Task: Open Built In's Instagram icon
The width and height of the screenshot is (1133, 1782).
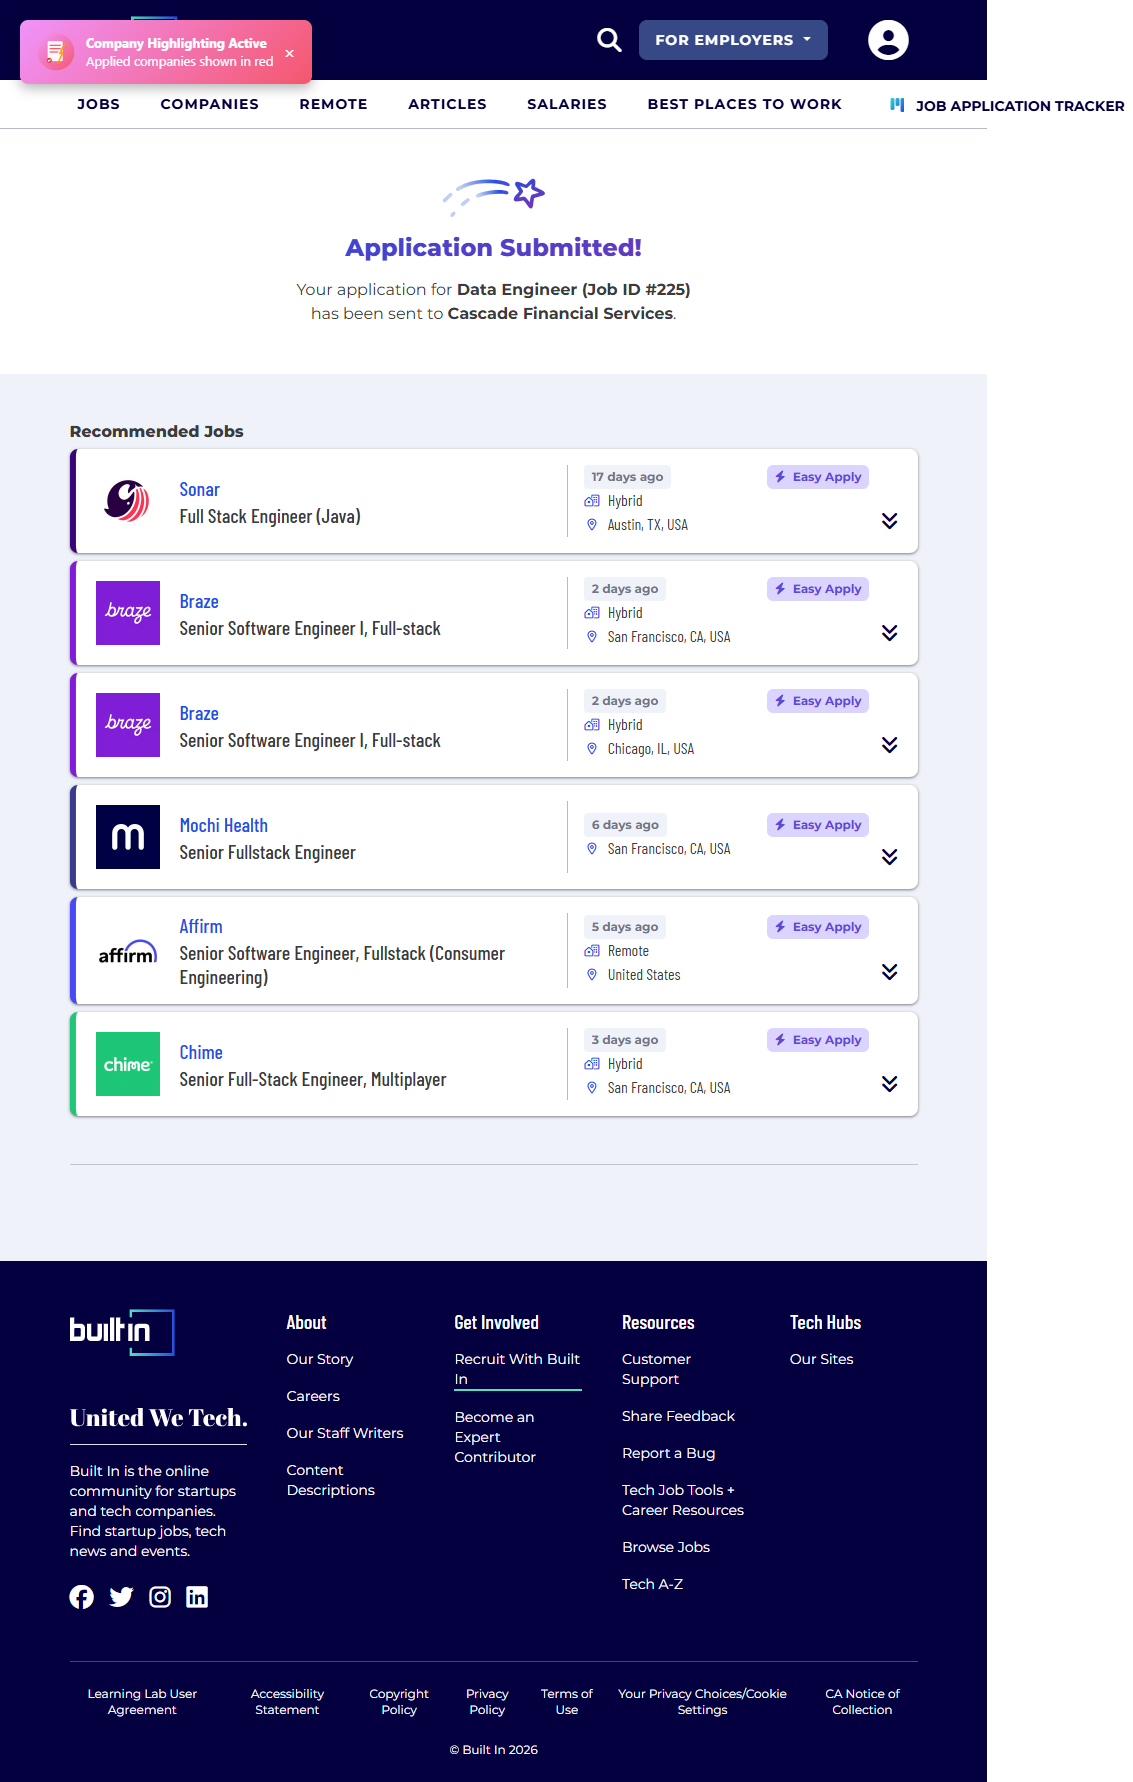Action: coord(160,1597)
